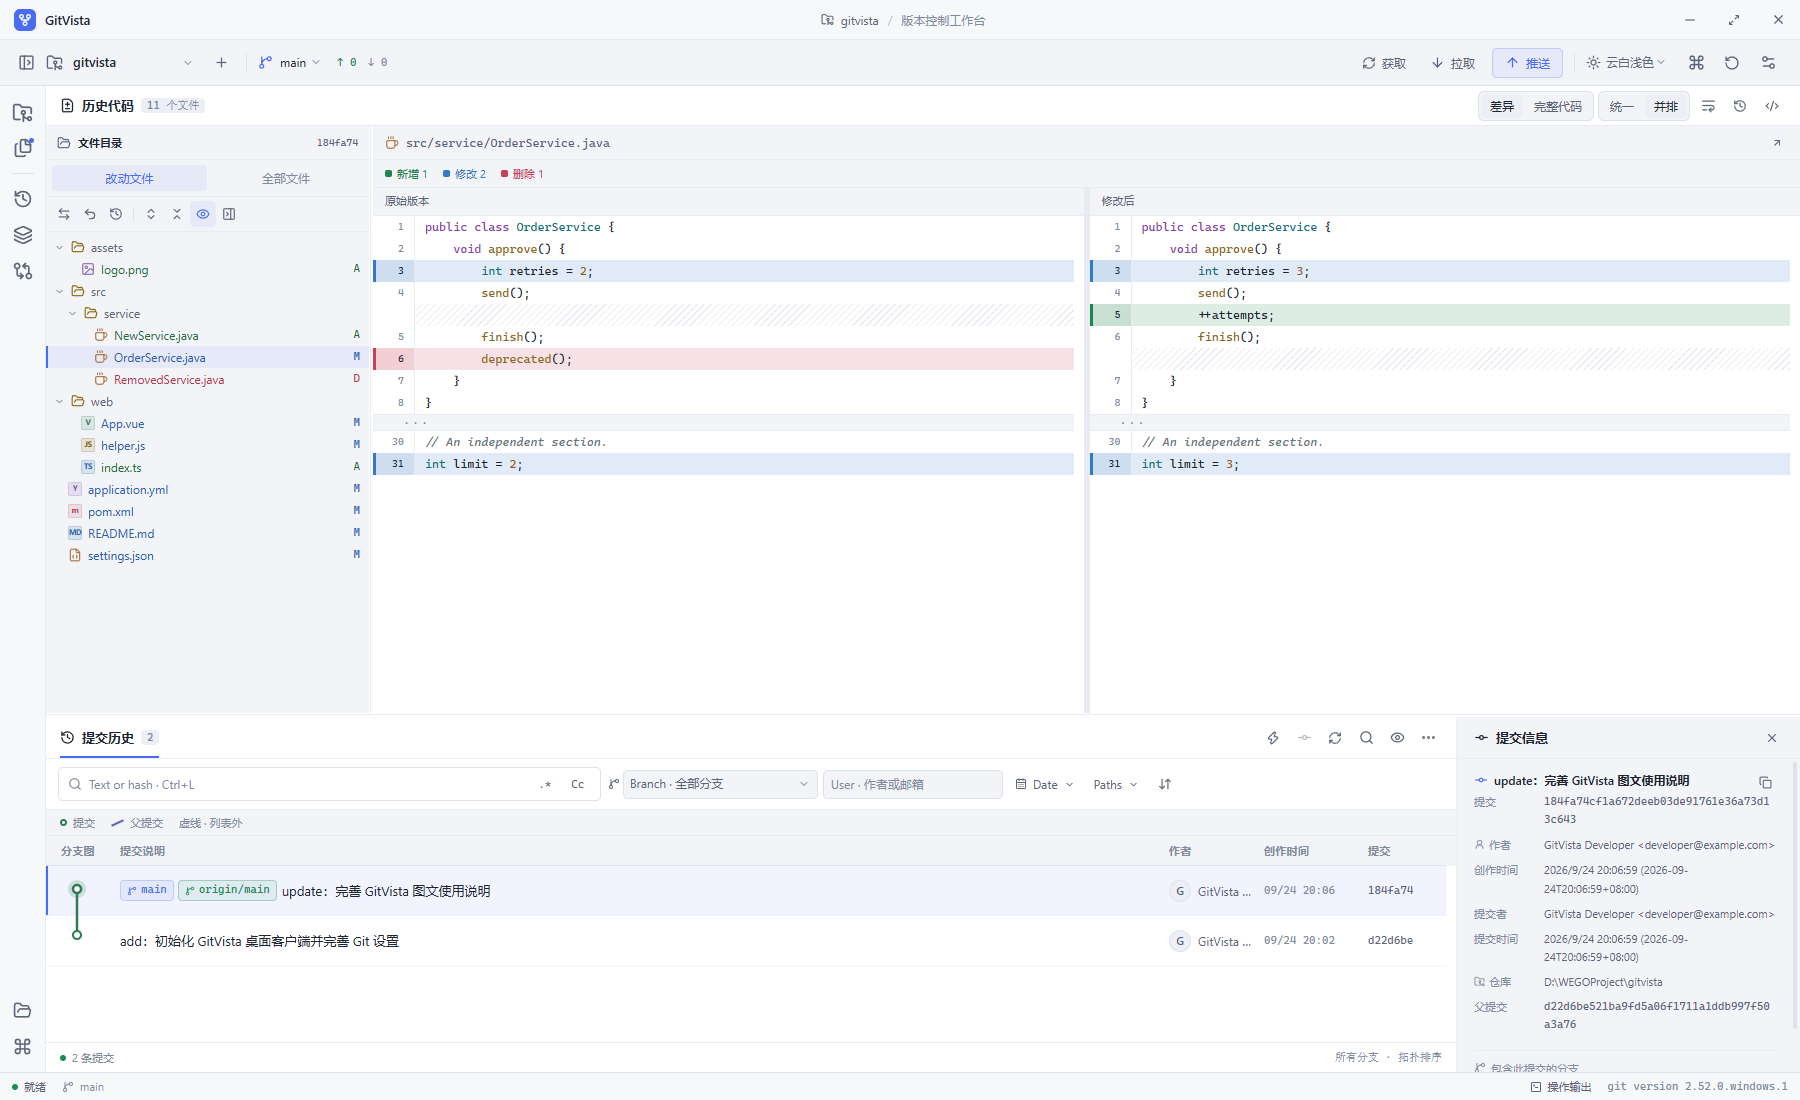Open the Date filter dropdown

tap(1044, 785)
